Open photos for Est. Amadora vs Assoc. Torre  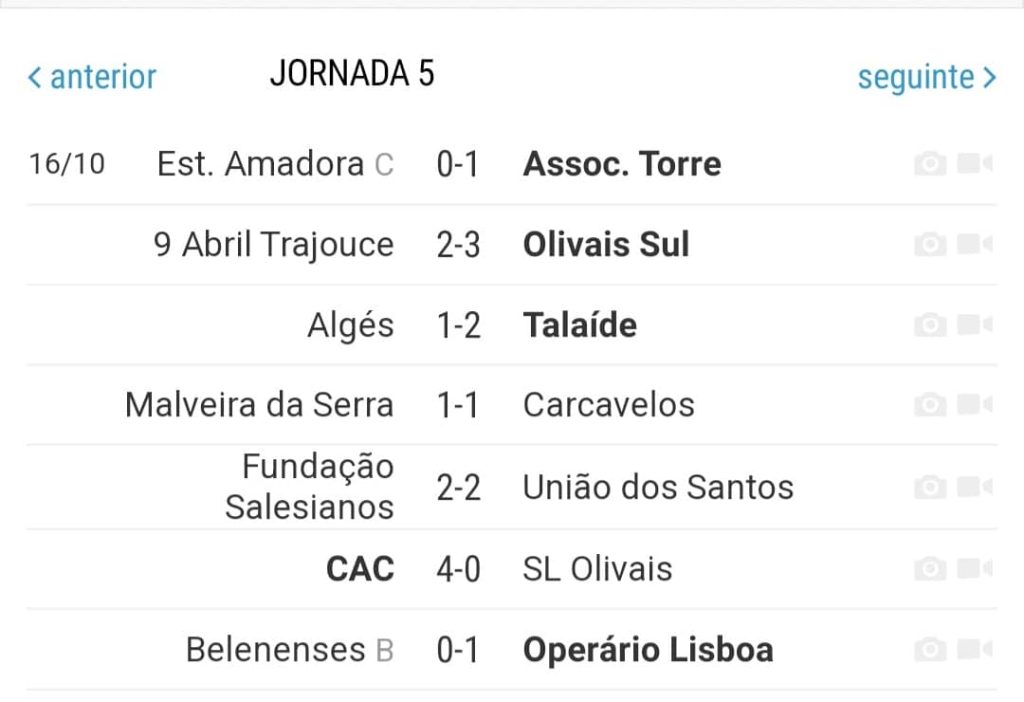click(930, 163)
